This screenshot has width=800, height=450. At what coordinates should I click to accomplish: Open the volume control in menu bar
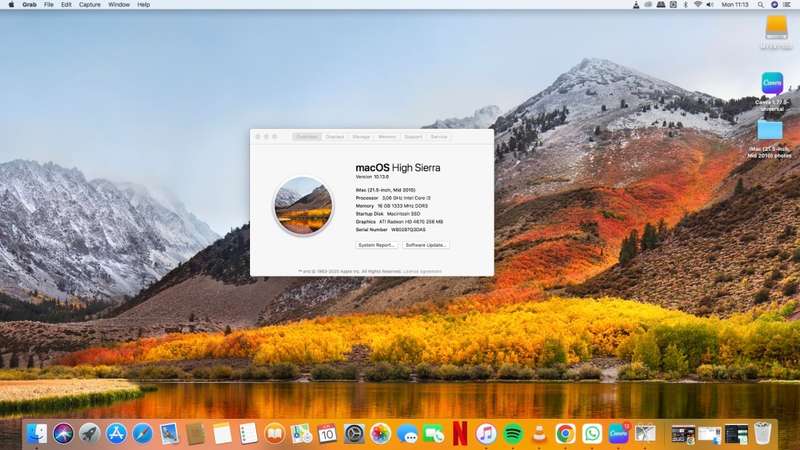click(710, 5)
